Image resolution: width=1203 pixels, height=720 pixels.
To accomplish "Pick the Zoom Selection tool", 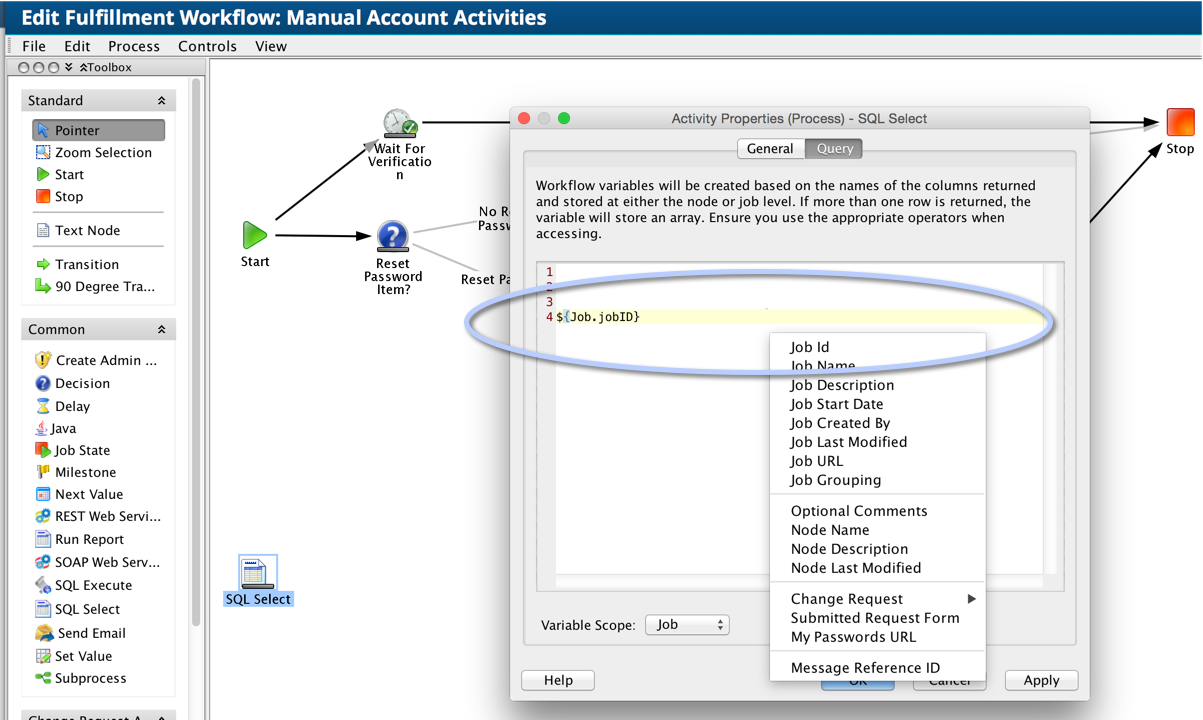I will point(94,152).
